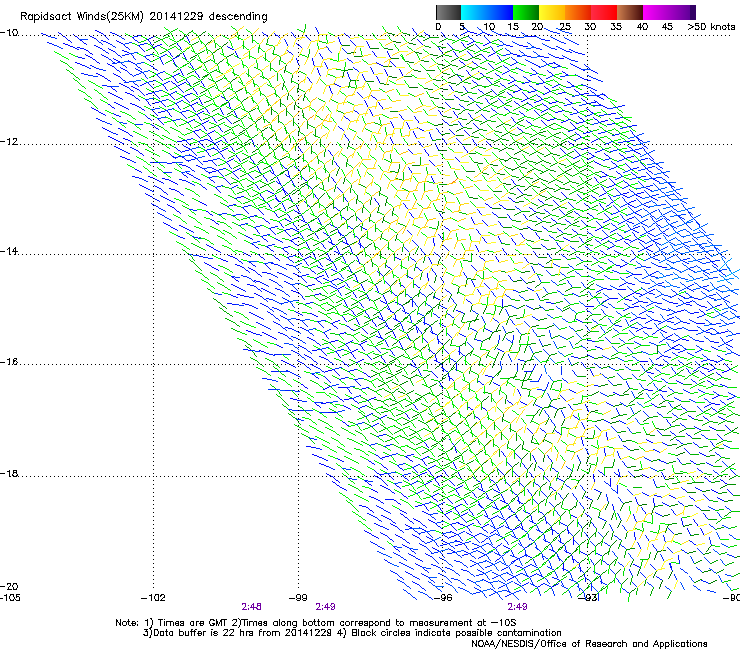Click the magenta-purple 40-50 knots color band
Viewport: 740px width, 650px height.
(x=669, y=12)
